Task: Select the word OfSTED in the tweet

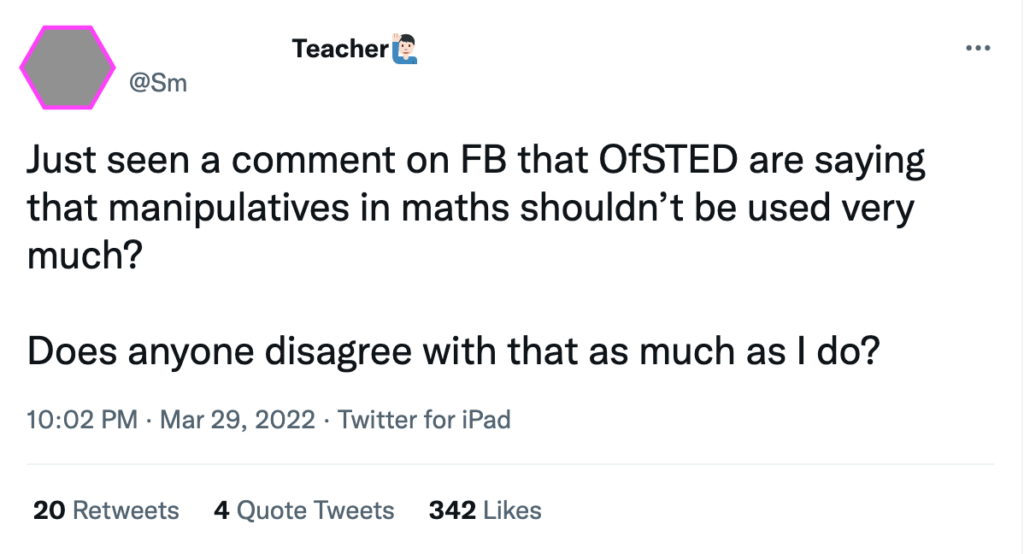Action: point(668,159)
